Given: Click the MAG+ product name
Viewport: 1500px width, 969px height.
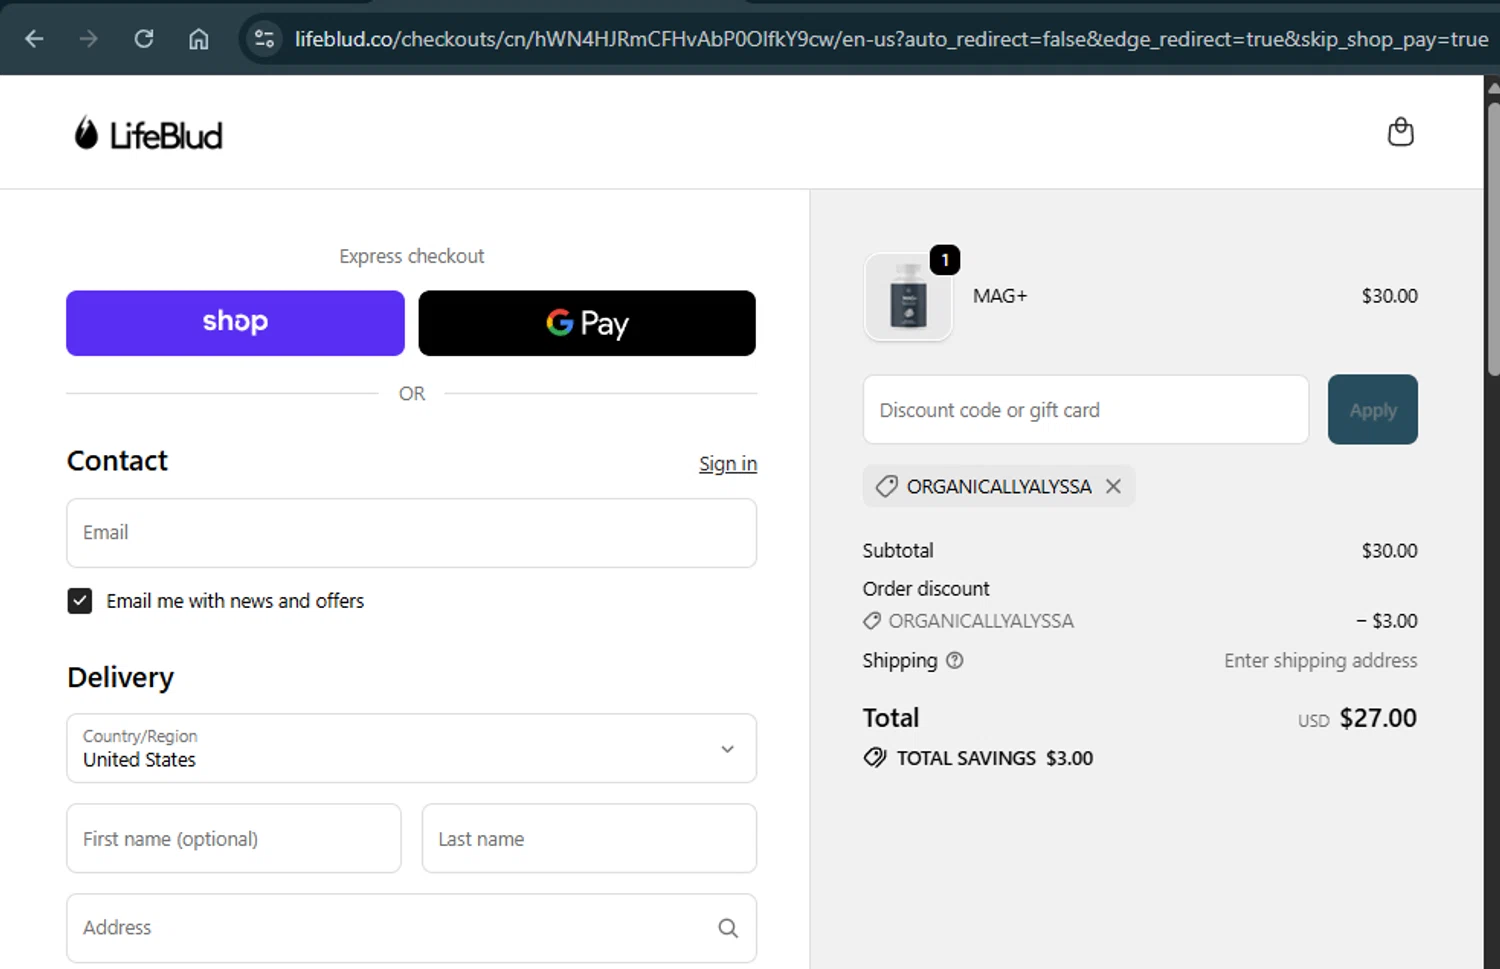Looking at the screenshot, I should pos(1000,296).
